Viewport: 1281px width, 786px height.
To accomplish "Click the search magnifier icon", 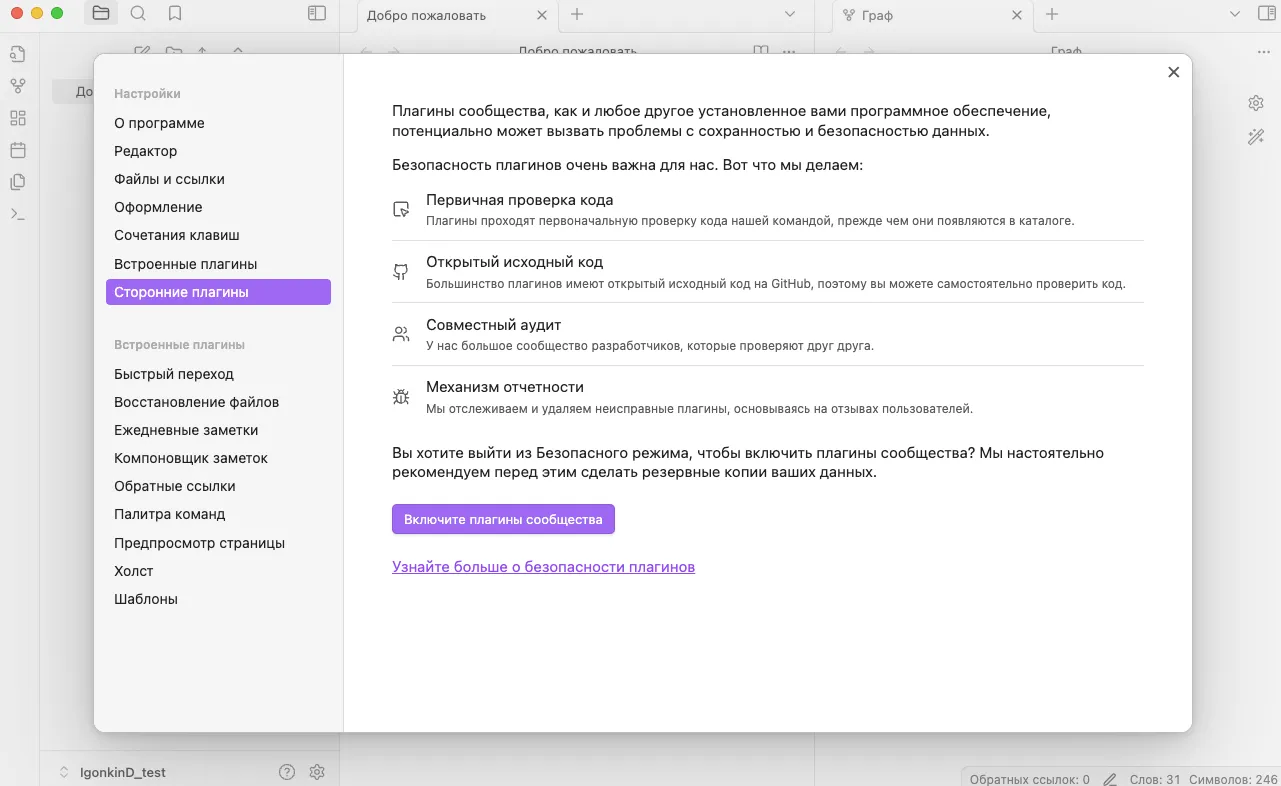I will point(138,14).
